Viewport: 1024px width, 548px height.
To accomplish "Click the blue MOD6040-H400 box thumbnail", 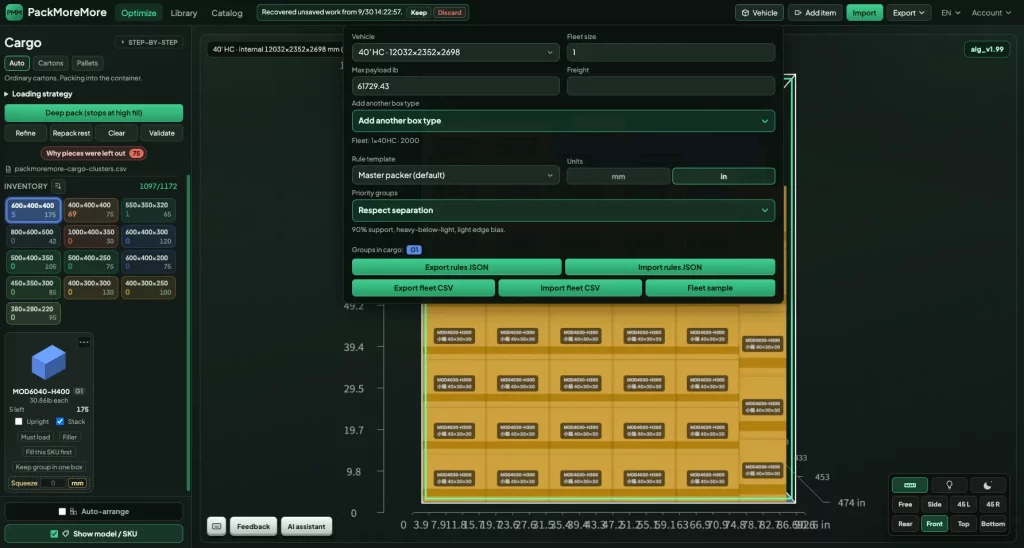I will (49, 363).
